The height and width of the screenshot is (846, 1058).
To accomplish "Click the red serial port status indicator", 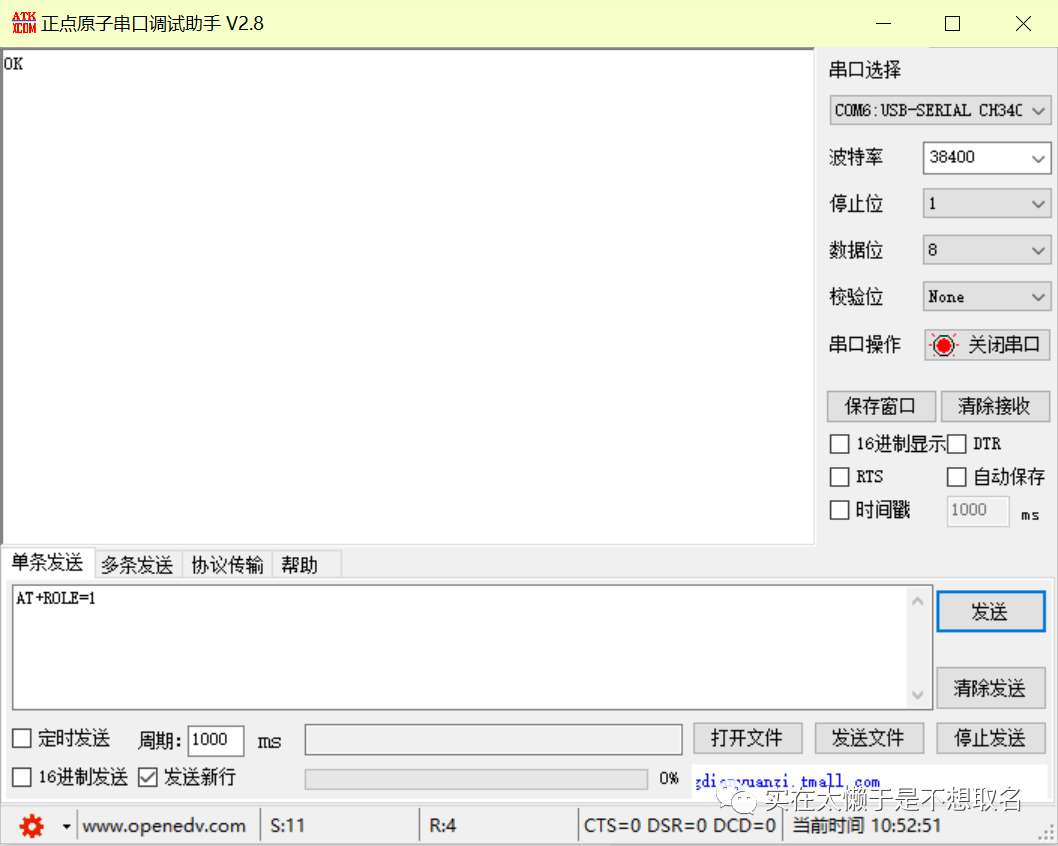I will 943,345.
